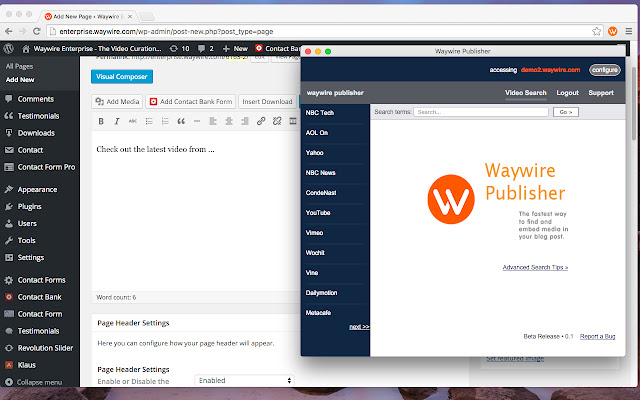Align text center
The height and width of the screenshot is (400, 640).
click(x=229, y=121)
